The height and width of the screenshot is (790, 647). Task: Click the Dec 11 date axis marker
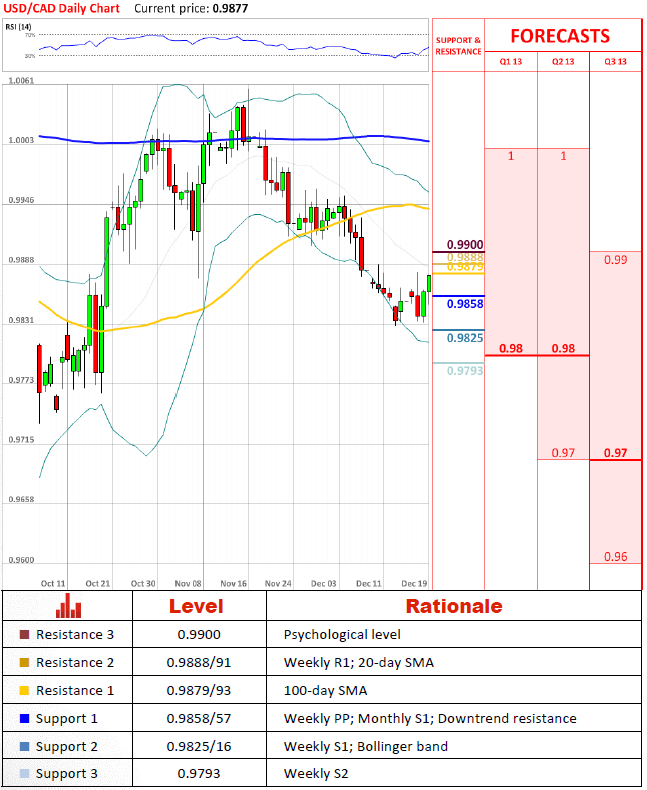click(369, 583)
